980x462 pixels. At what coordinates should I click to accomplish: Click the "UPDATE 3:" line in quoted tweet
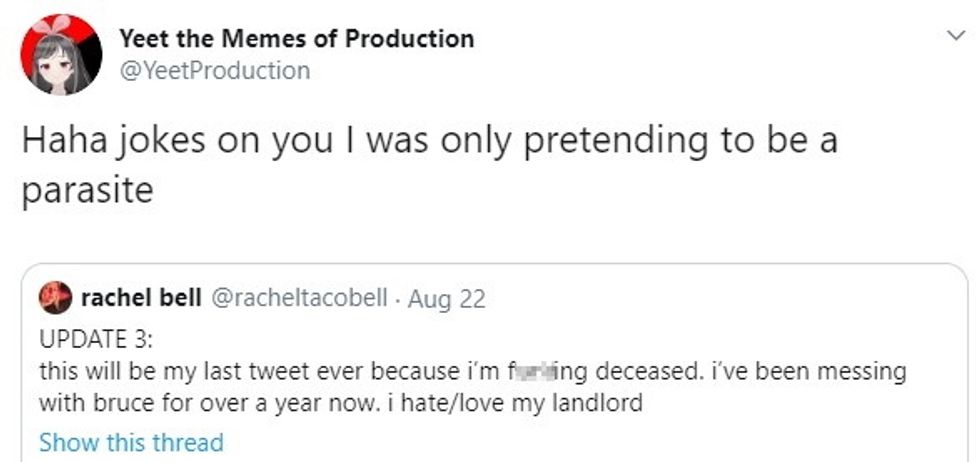[96, 338]
